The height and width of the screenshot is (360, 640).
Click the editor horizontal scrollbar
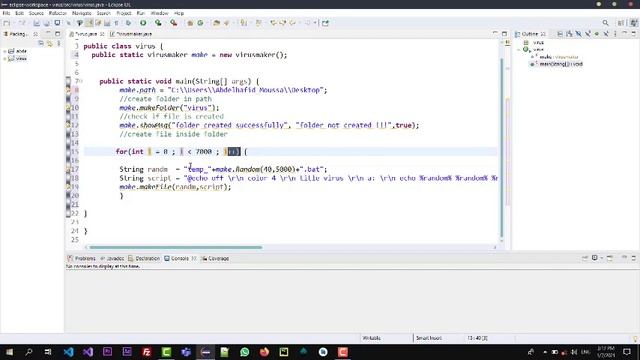(176, 247)
